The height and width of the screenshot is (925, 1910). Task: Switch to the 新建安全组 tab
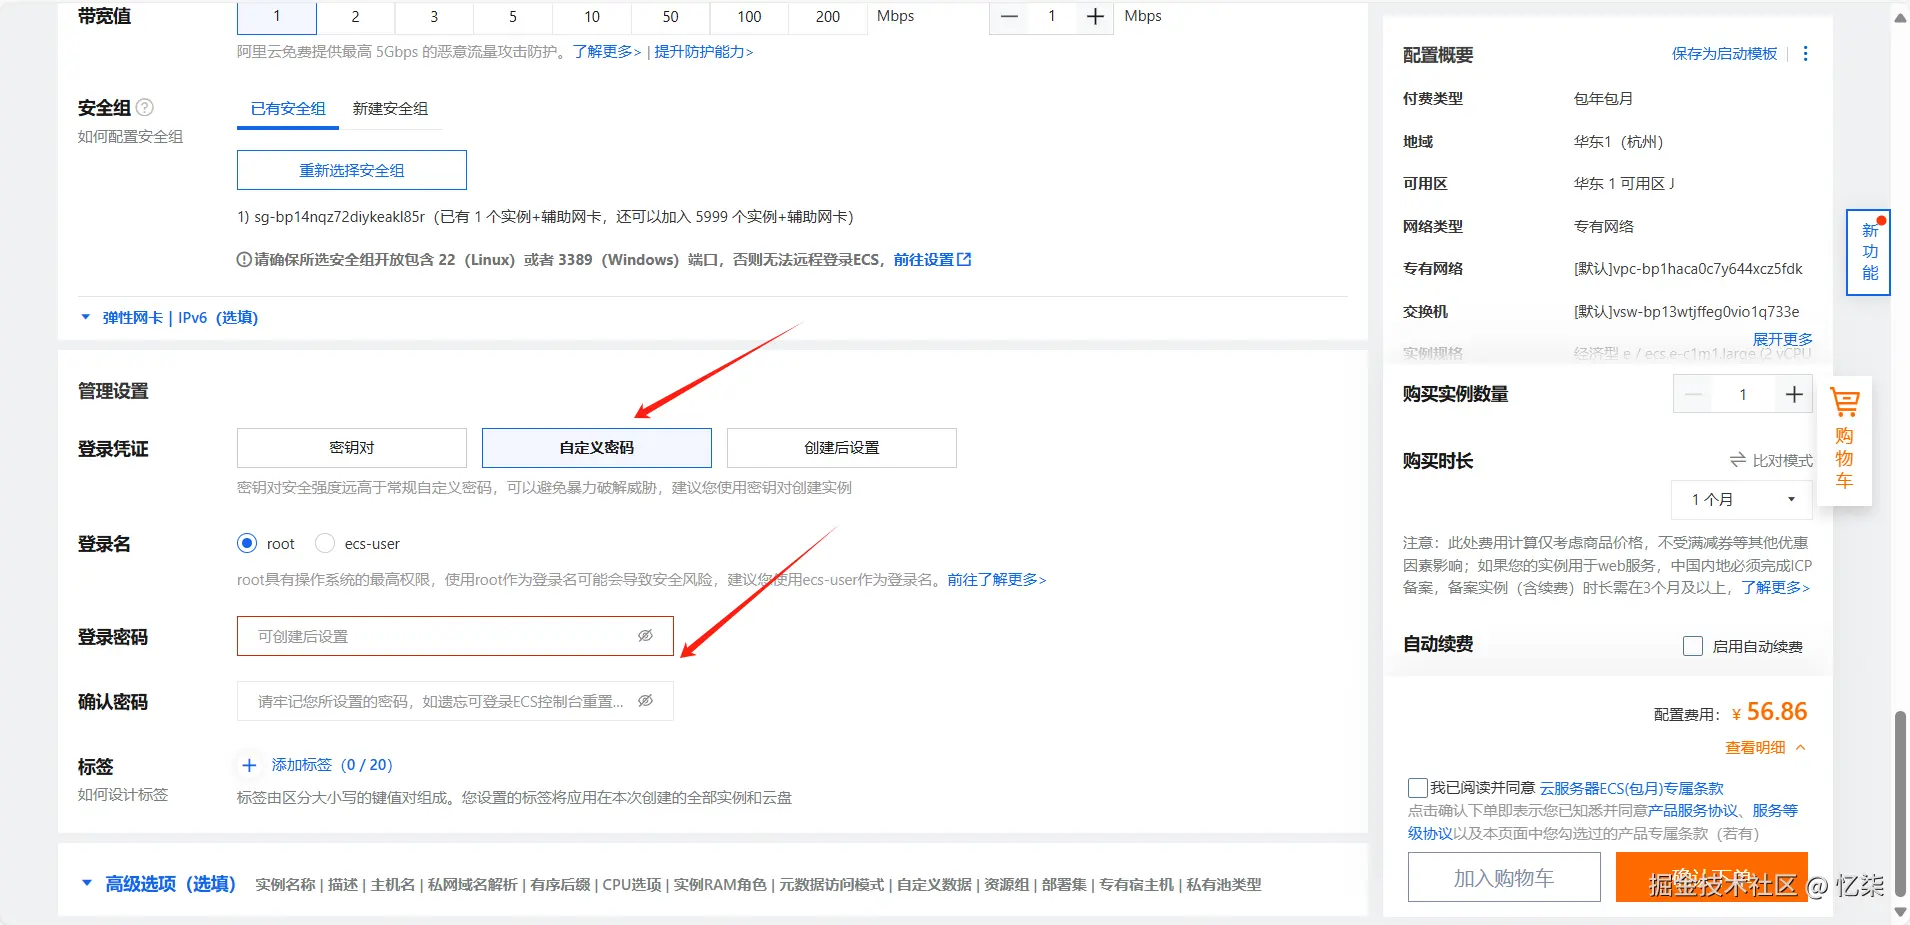coord(390,108)
